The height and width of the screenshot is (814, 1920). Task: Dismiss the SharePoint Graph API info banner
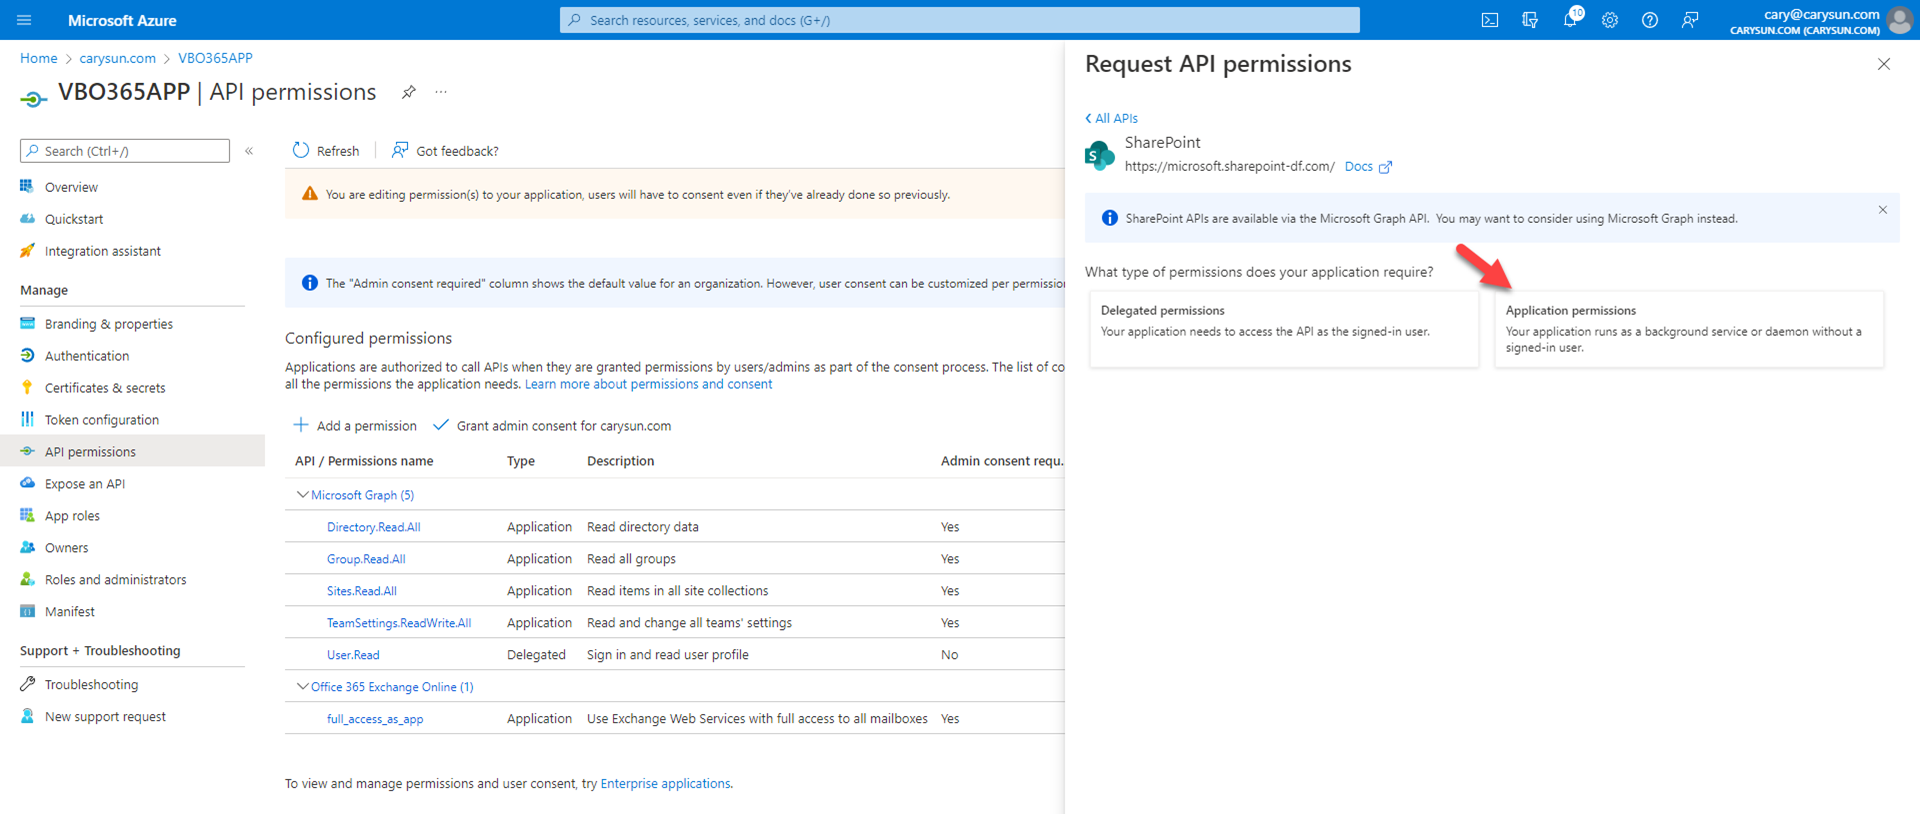click(1883, 210)
